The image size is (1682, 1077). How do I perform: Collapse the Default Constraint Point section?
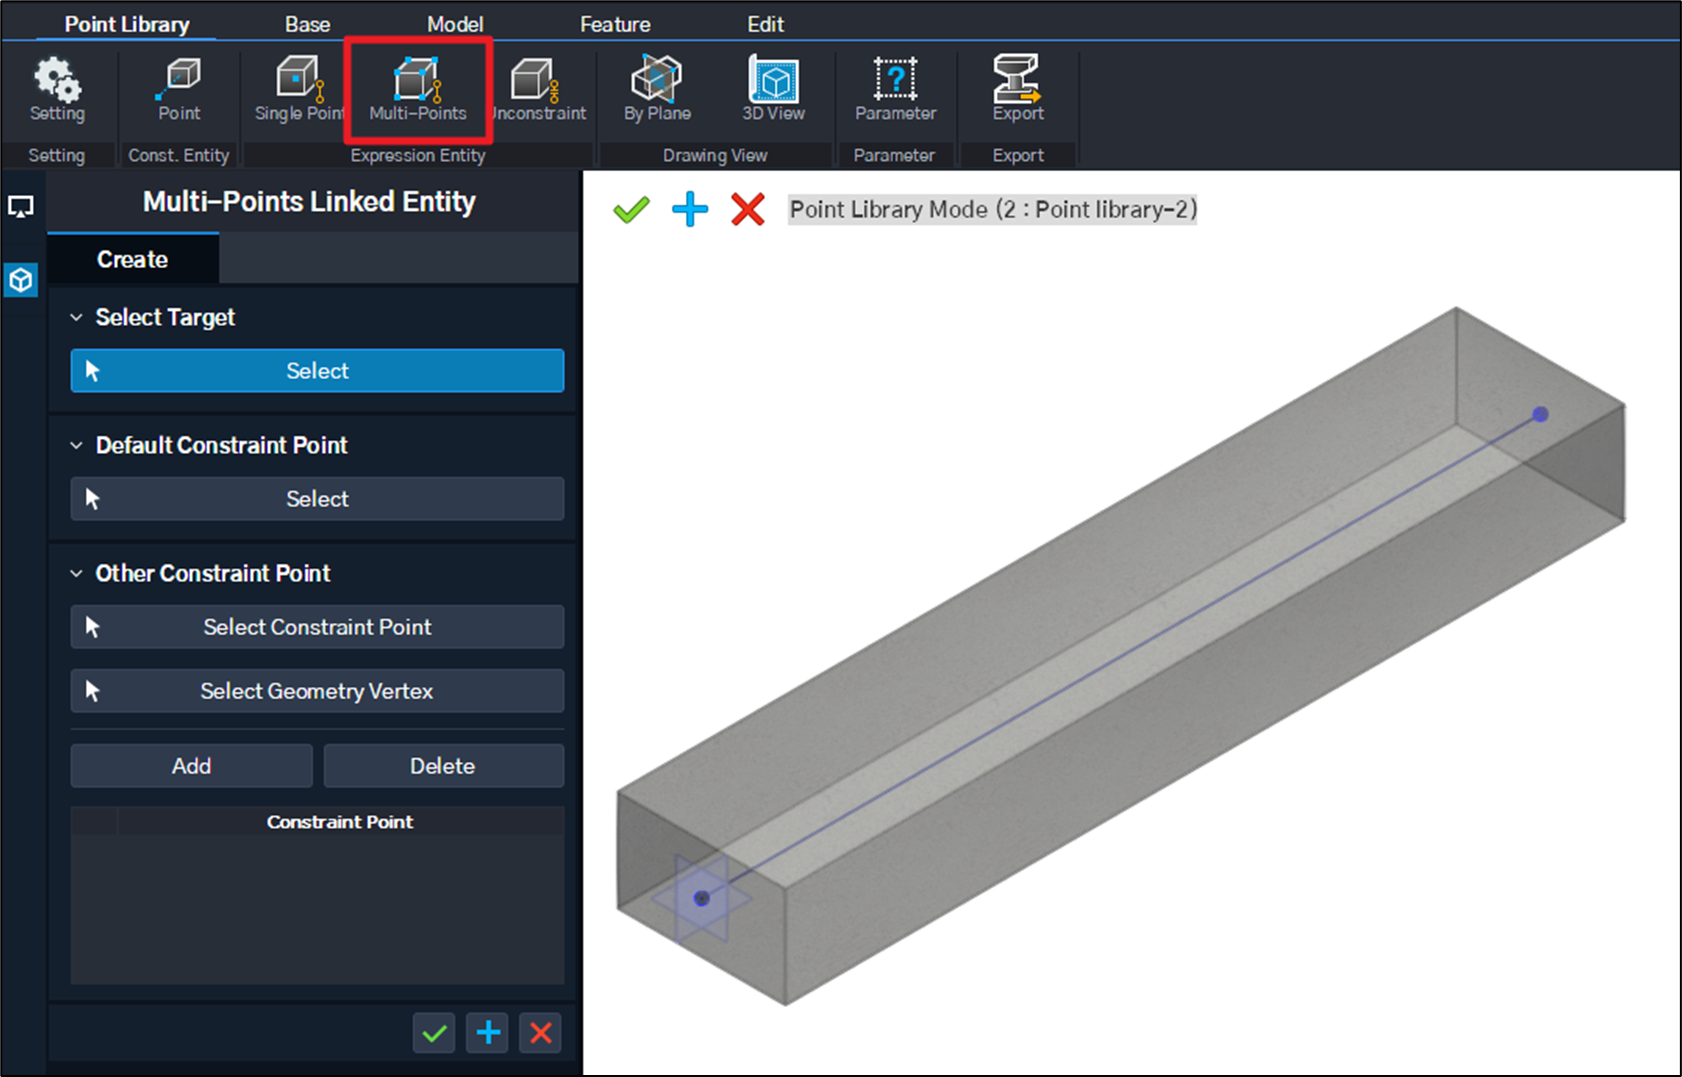(x=76, y=446)
